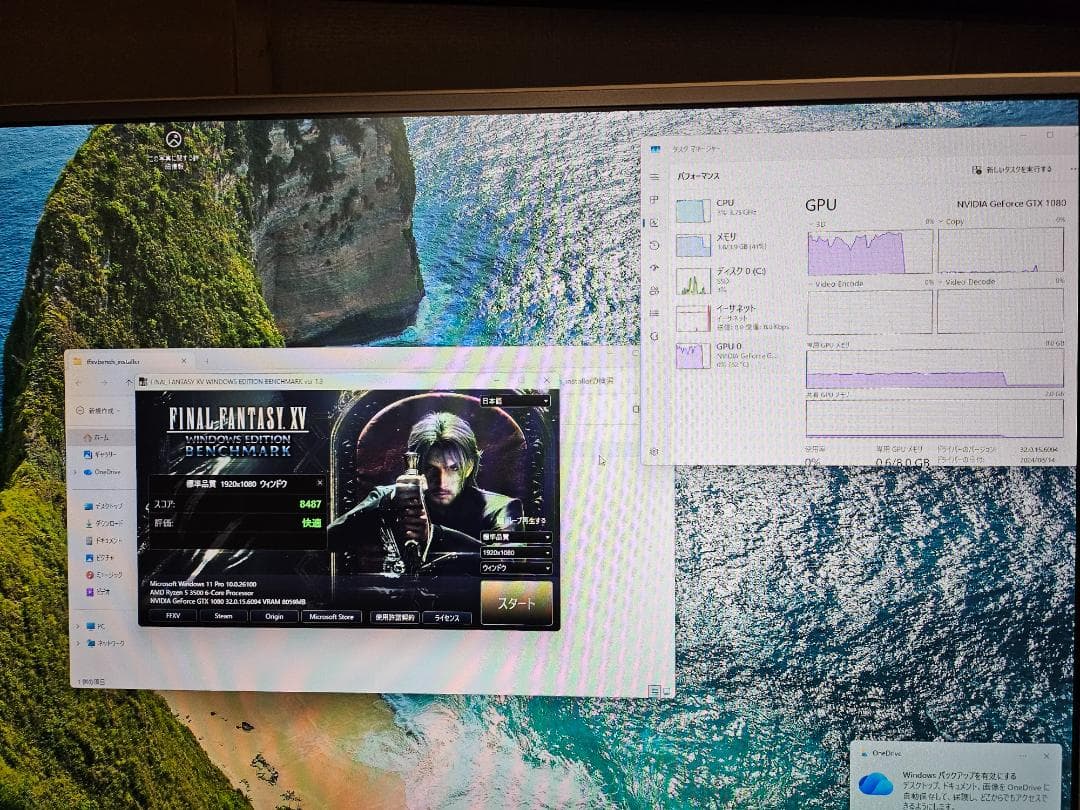The height and width of the screenshot is (810, 1080).
Task: Close File Explorer tab ffxvbench_installer
Action: [184, 361]
